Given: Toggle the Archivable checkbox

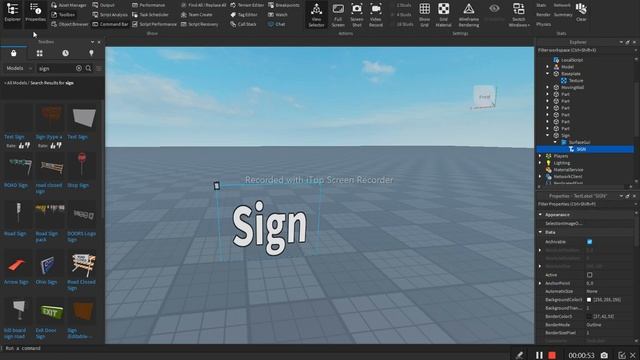Looking at the screenshot, I should (589, 242).
